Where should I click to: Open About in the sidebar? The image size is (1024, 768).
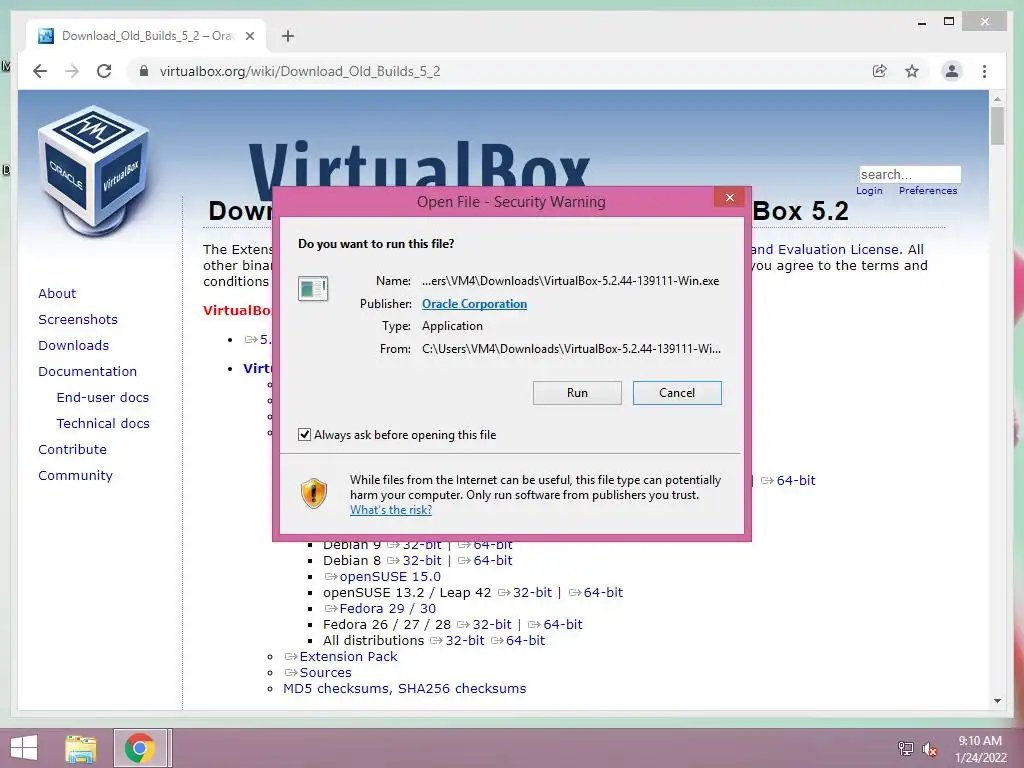57,293
